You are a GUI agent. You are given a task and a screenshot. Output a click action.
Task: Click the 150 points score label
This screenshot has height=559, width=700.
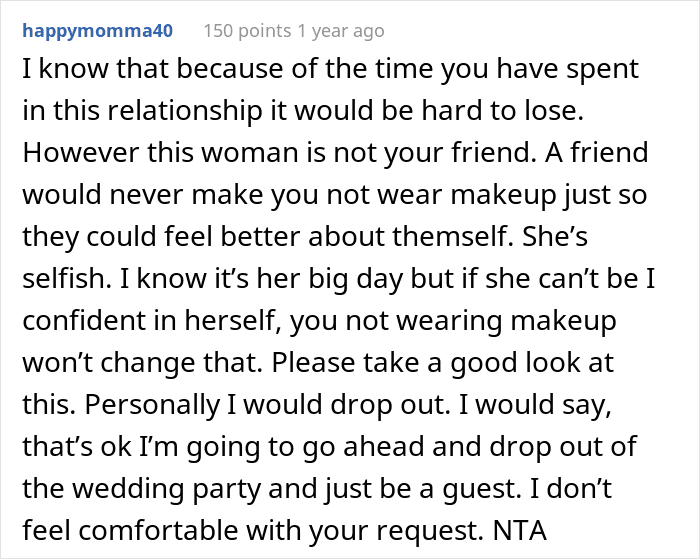click(x=247, y=31)
